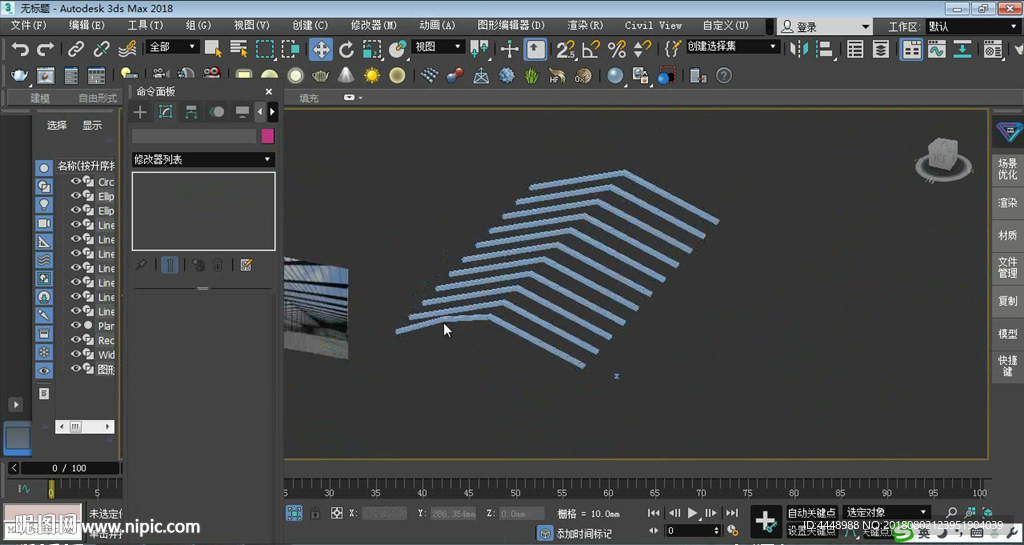
Task: Click the time slider showing 0 / 100
Action: (x=70, y=468)
